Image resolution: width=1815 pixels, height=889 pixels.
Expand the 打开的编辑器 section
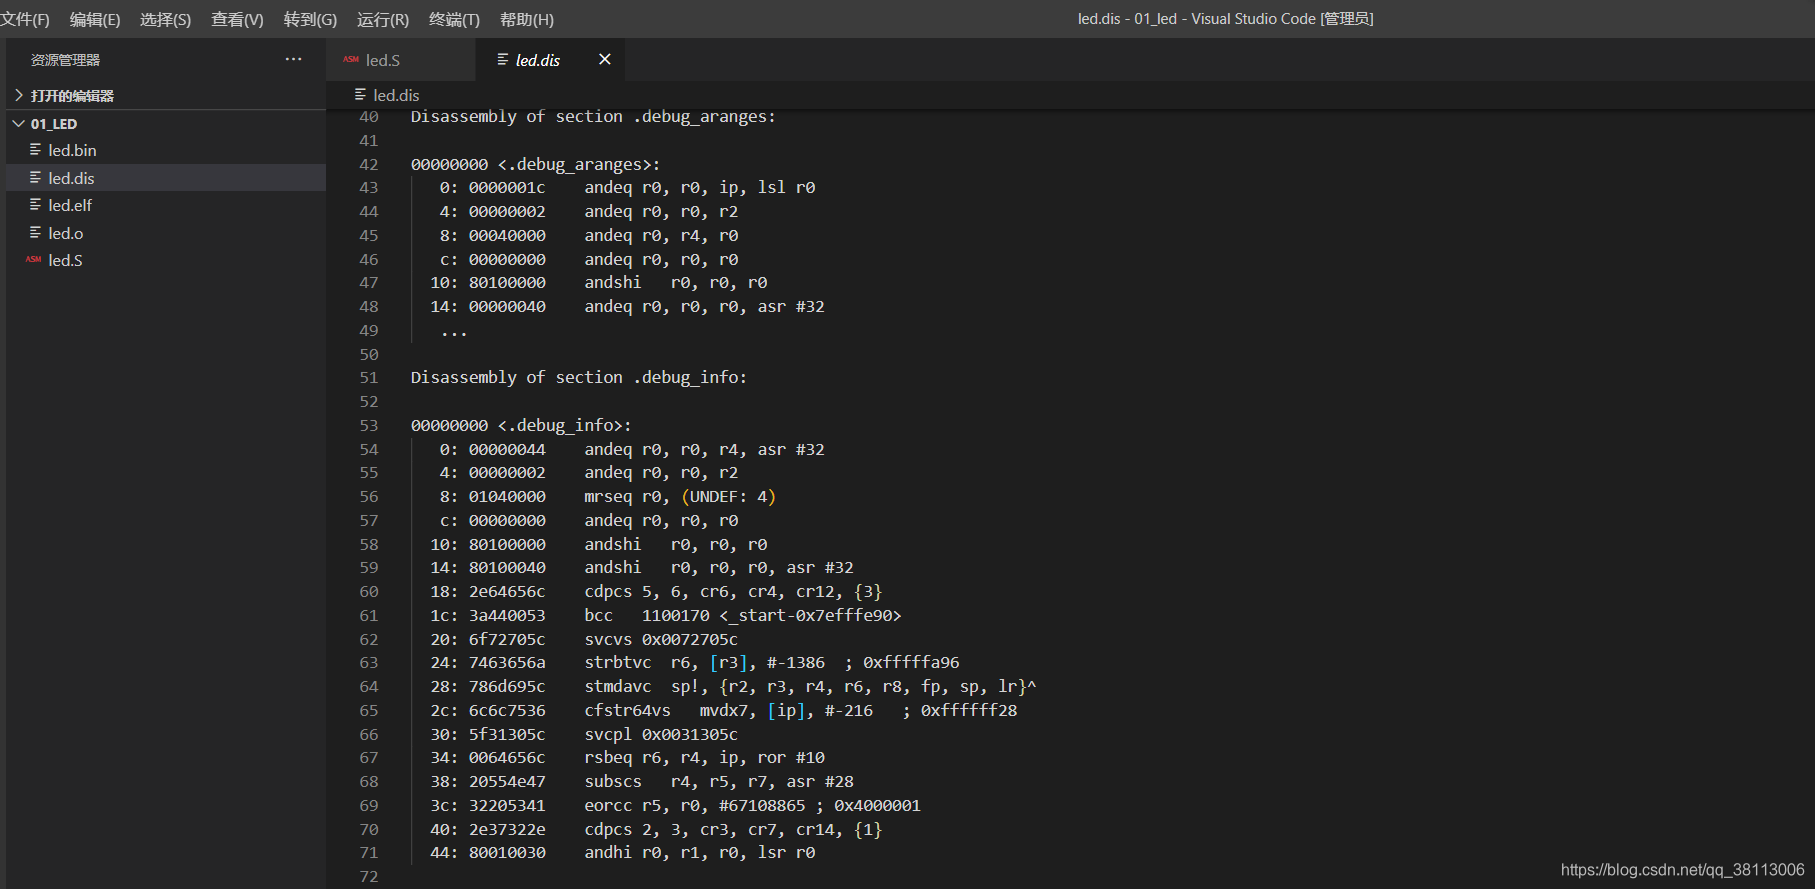166,96
